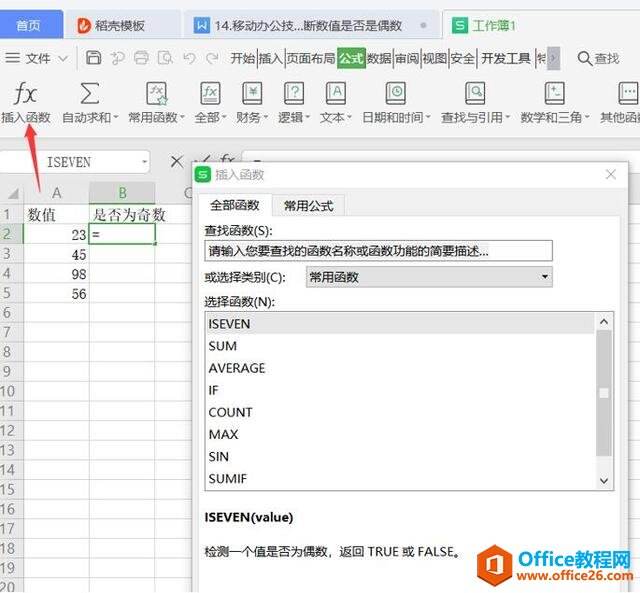This screenshot has height=593, width=640.
Task: Expand the 自动求和 dropdown arrow
Action: coord(116,118)
